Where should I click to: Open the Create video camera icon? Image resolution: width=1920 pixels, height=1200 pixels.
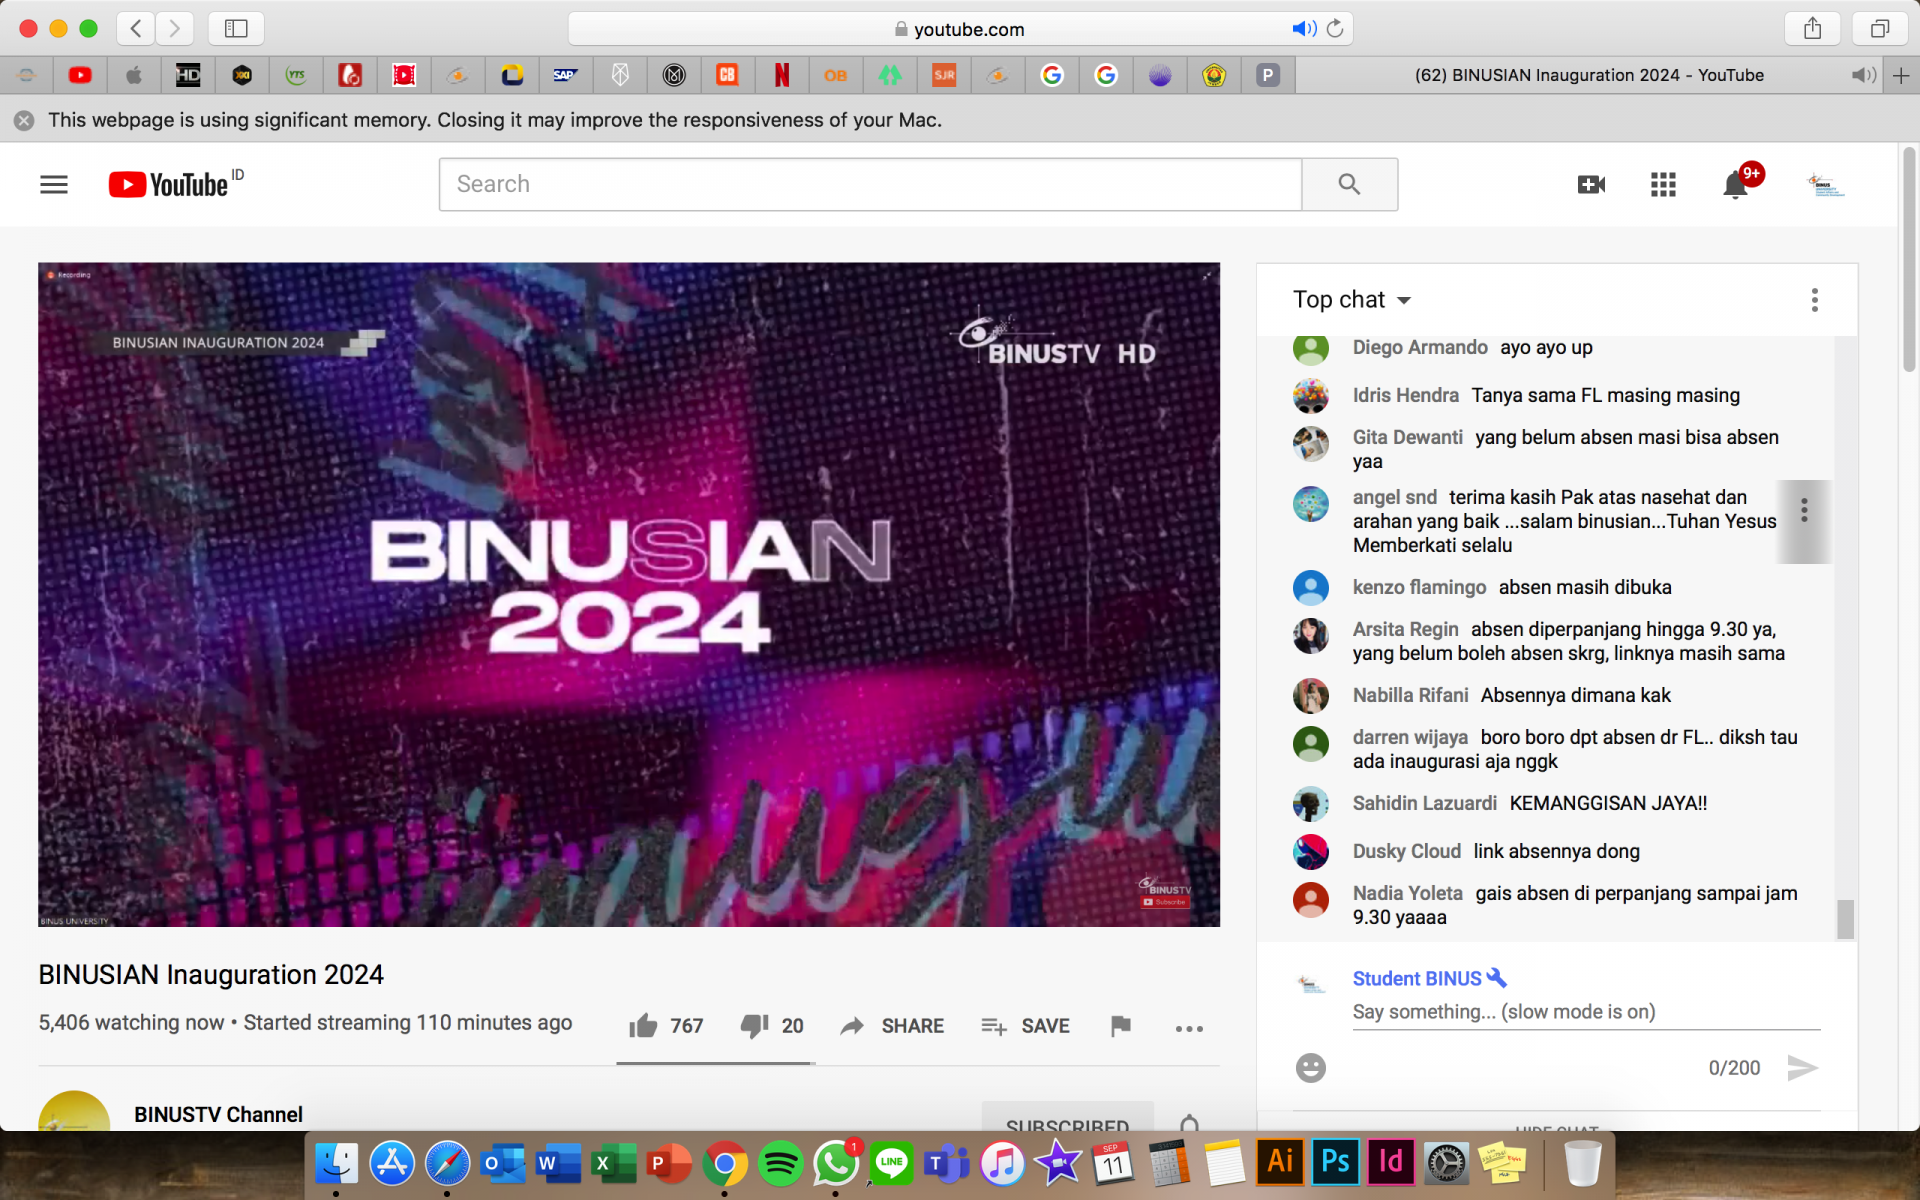point(1590,184)
